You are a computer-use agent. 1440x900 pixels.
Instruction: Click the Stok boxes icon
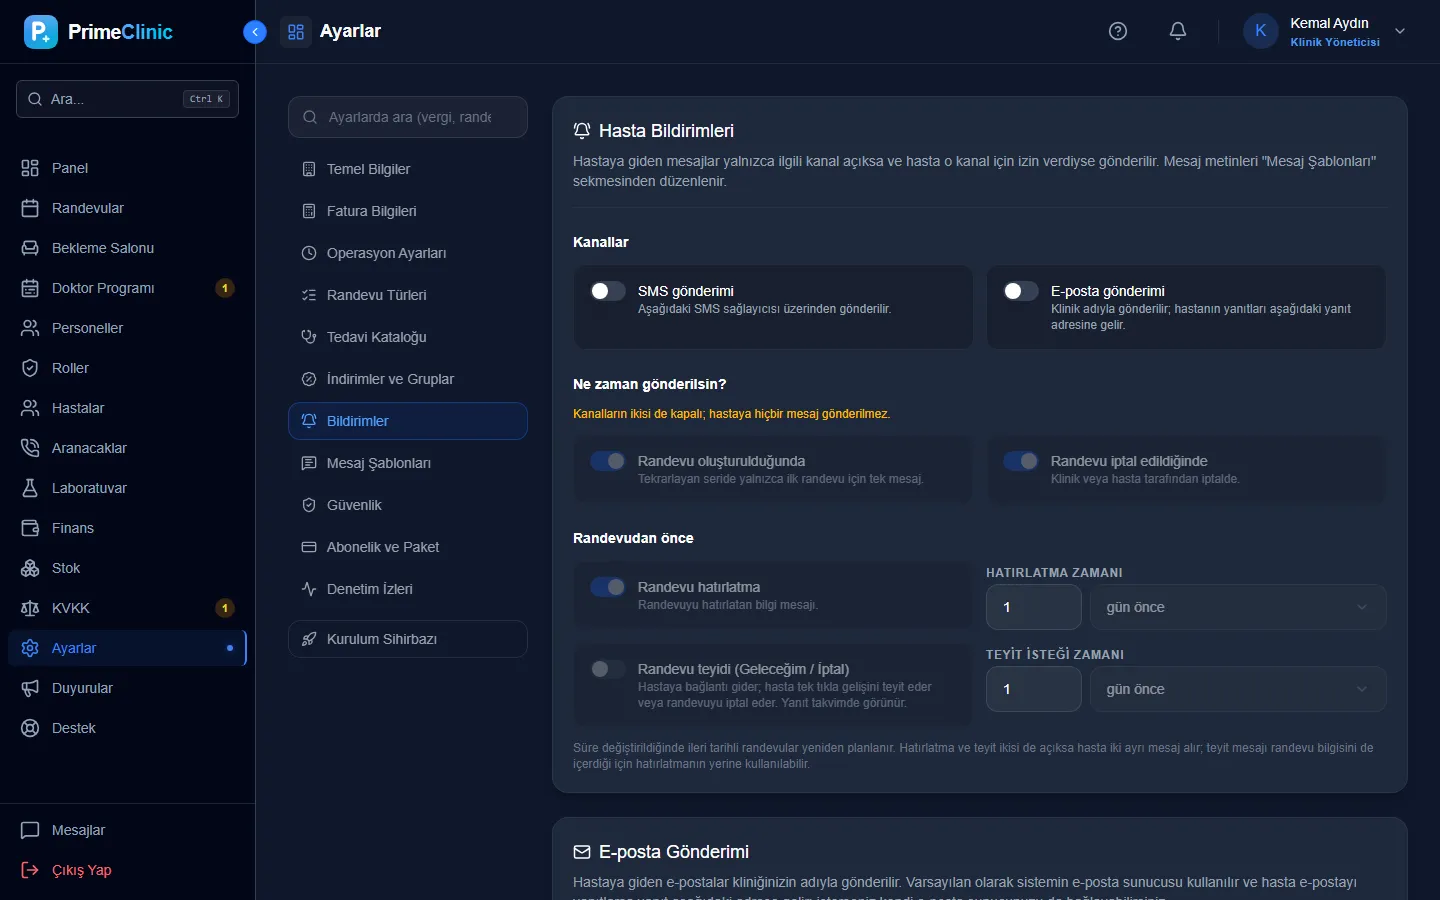[30, 568]
